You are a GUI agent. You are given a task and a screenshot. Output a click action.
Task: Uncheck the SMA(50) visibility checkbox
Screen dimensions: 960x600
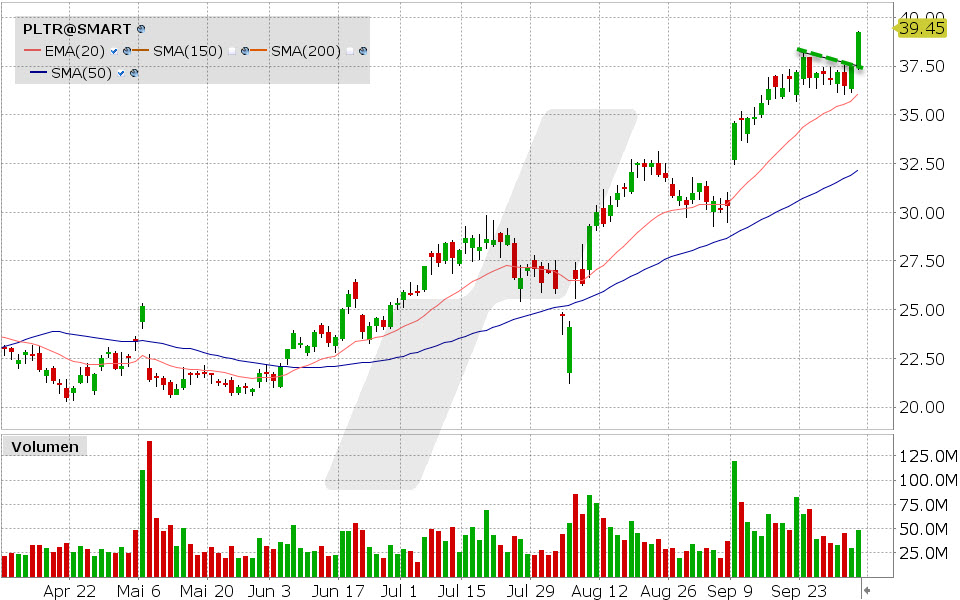[x=121, y=73]
